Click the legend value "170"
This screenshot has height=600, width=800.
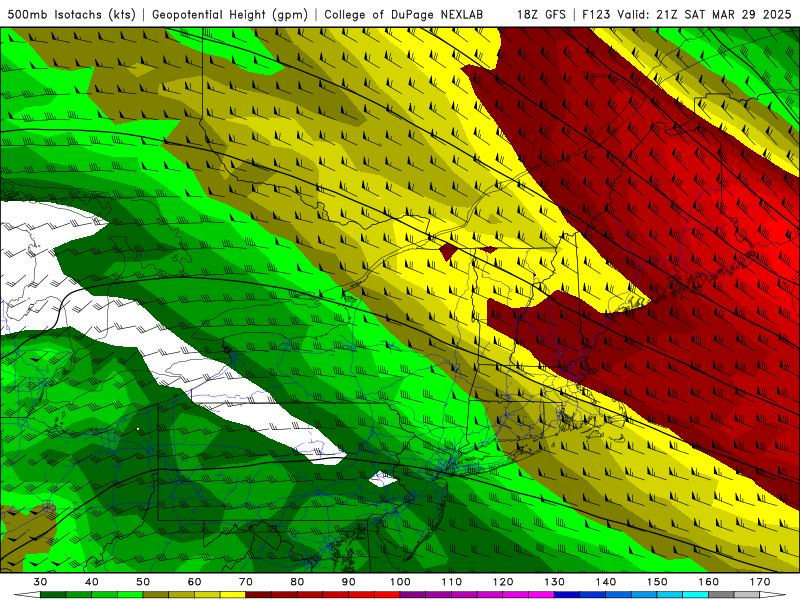pos(760,582)
